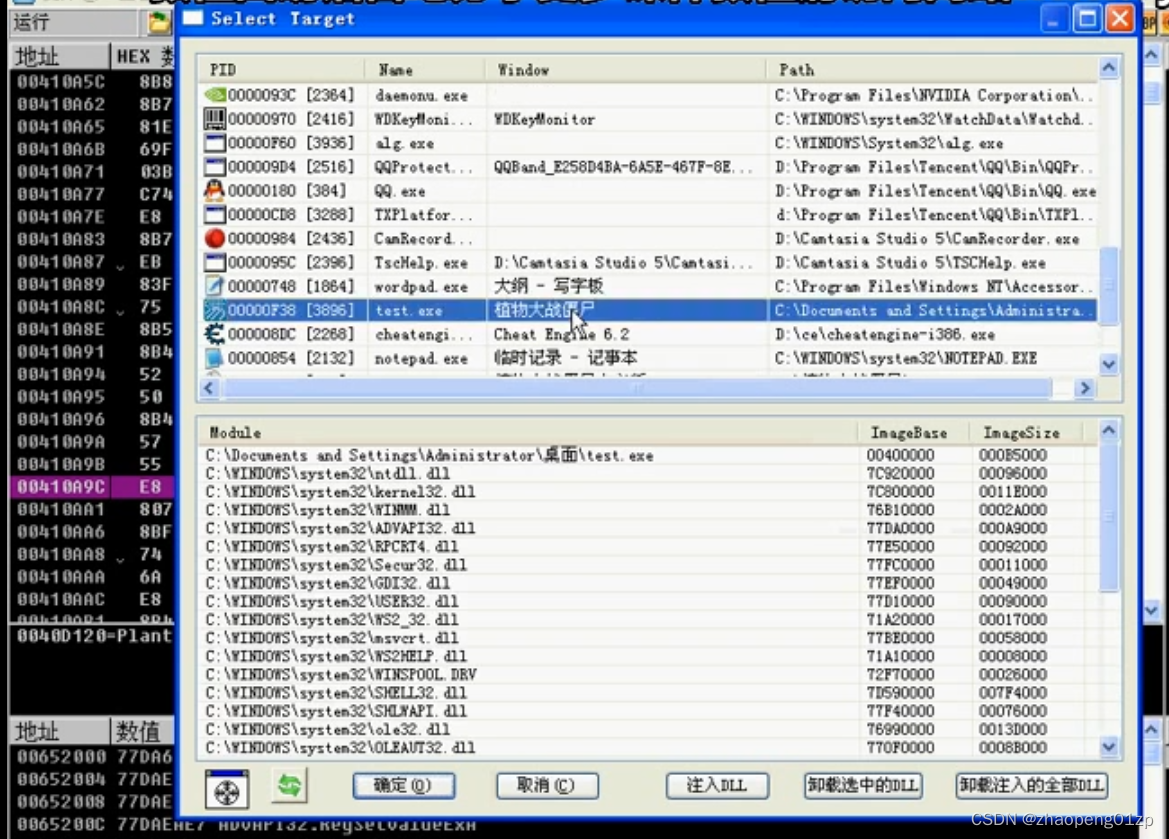Select the WINSPOOL.DRV module row
The height and width of the screenshot is (839, 1169).
coord(647,674)
